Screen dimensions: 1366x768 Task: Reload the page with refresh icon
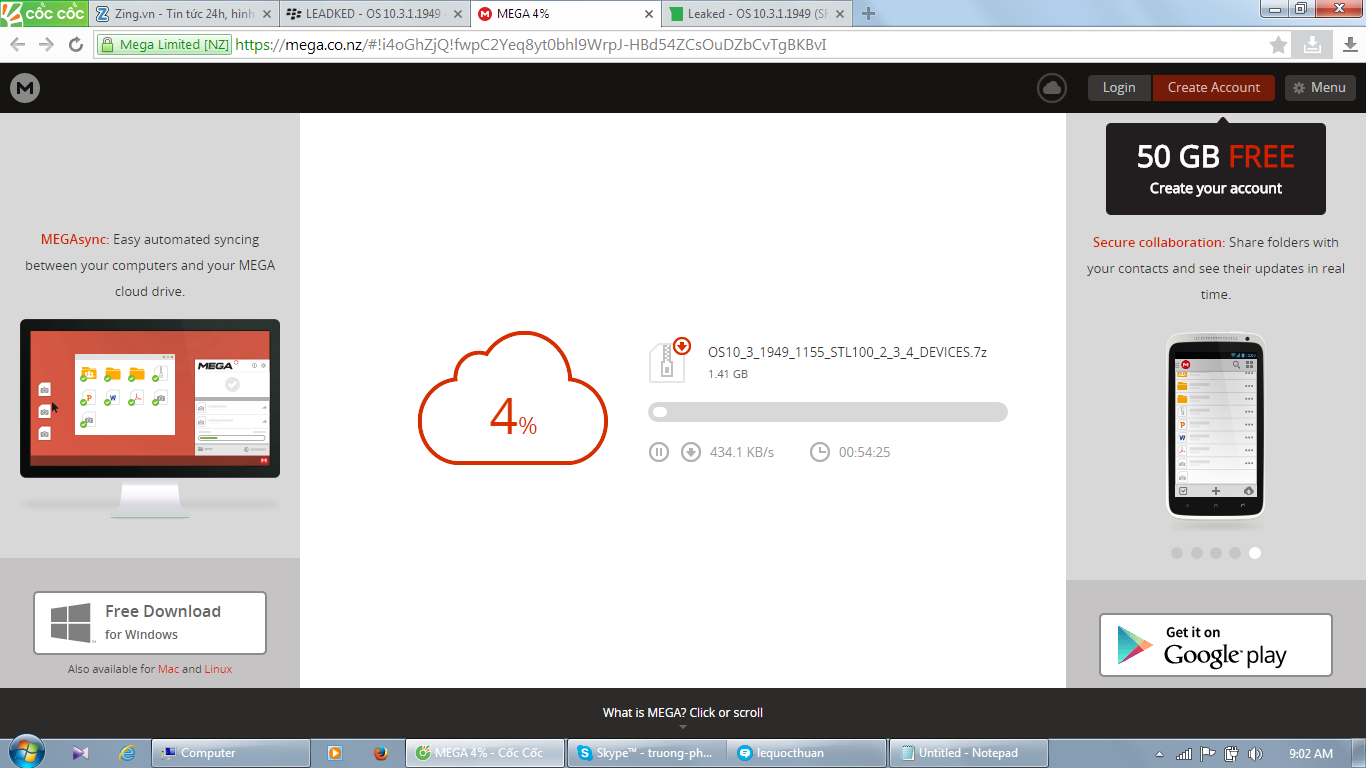click(x=75, y=45)
